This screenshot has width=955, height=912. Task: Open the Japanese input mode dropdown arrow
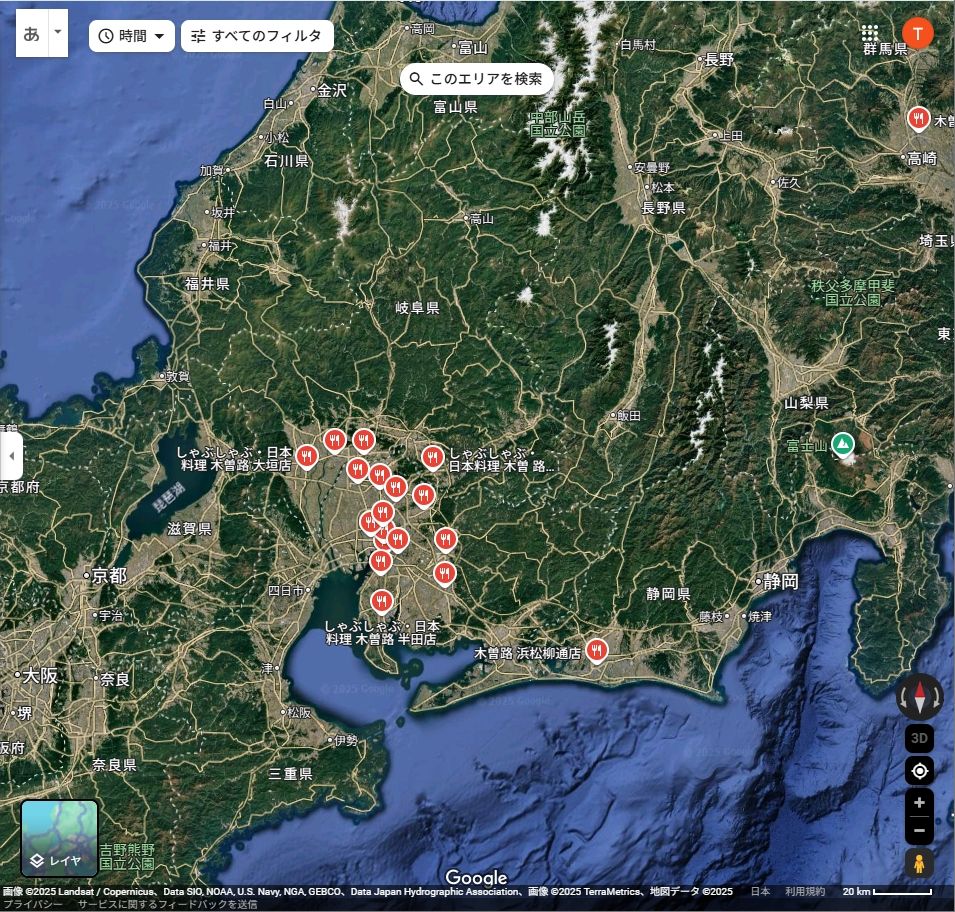[58, 33]
